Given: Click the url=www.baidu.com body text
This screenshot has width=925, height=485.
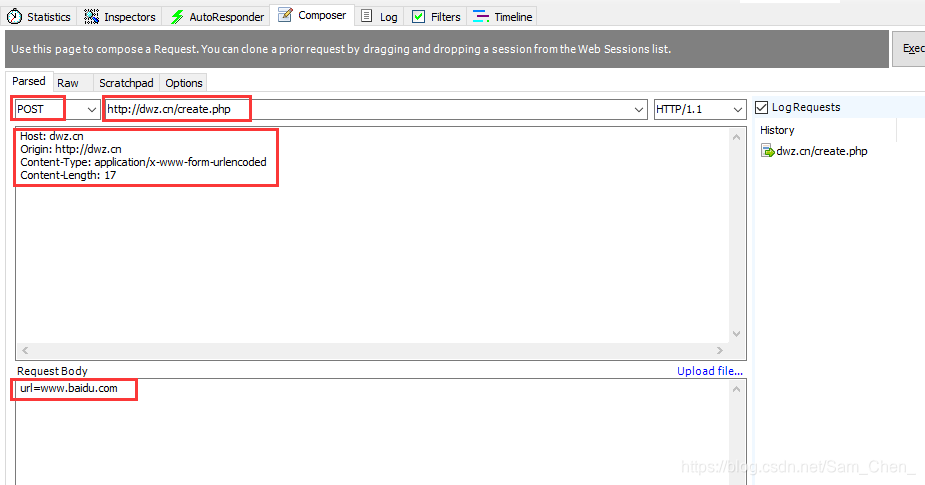Looking at the screenshot, I should [69, 388].
